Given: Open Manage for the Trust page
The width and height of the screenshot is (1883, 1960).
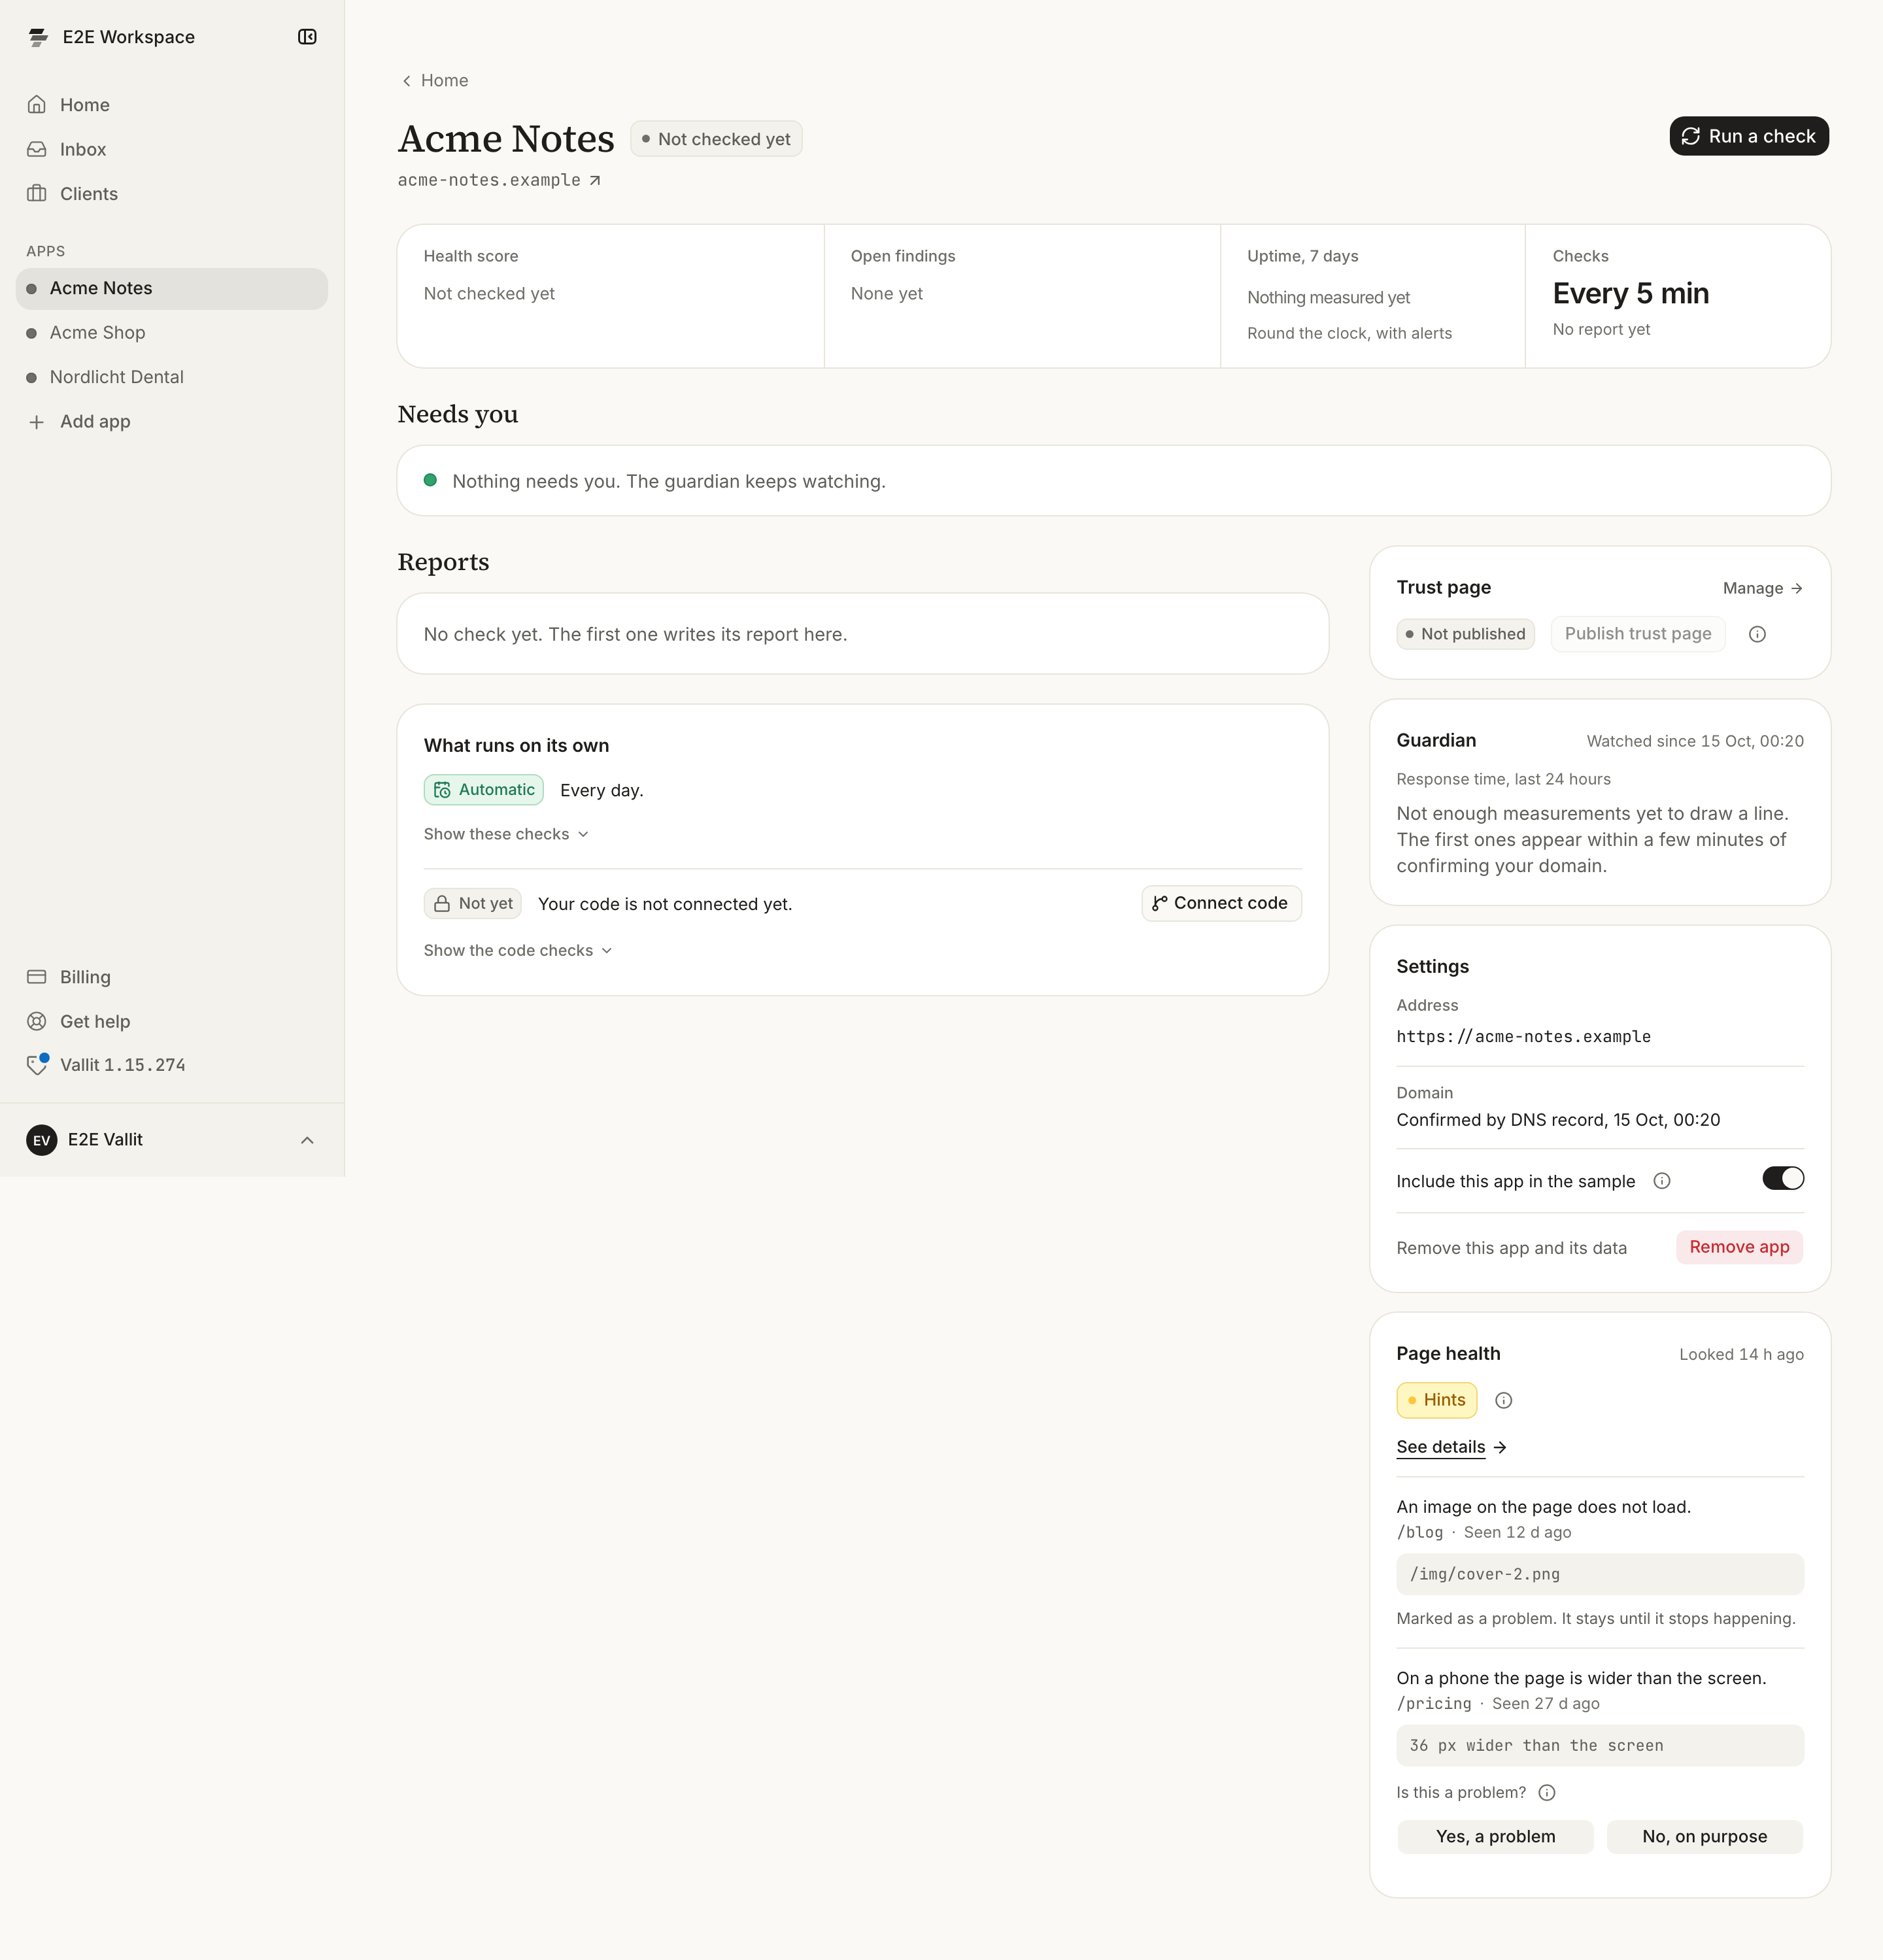Looking at the screenshot, I should pos(1762,588).
